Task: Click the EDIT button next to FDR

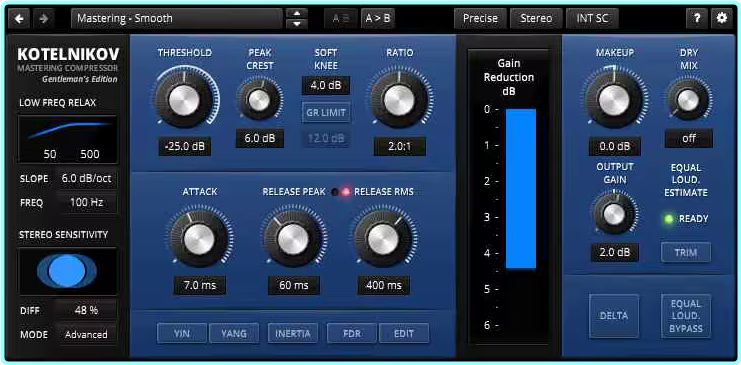Action: click(x=404, y=333)
